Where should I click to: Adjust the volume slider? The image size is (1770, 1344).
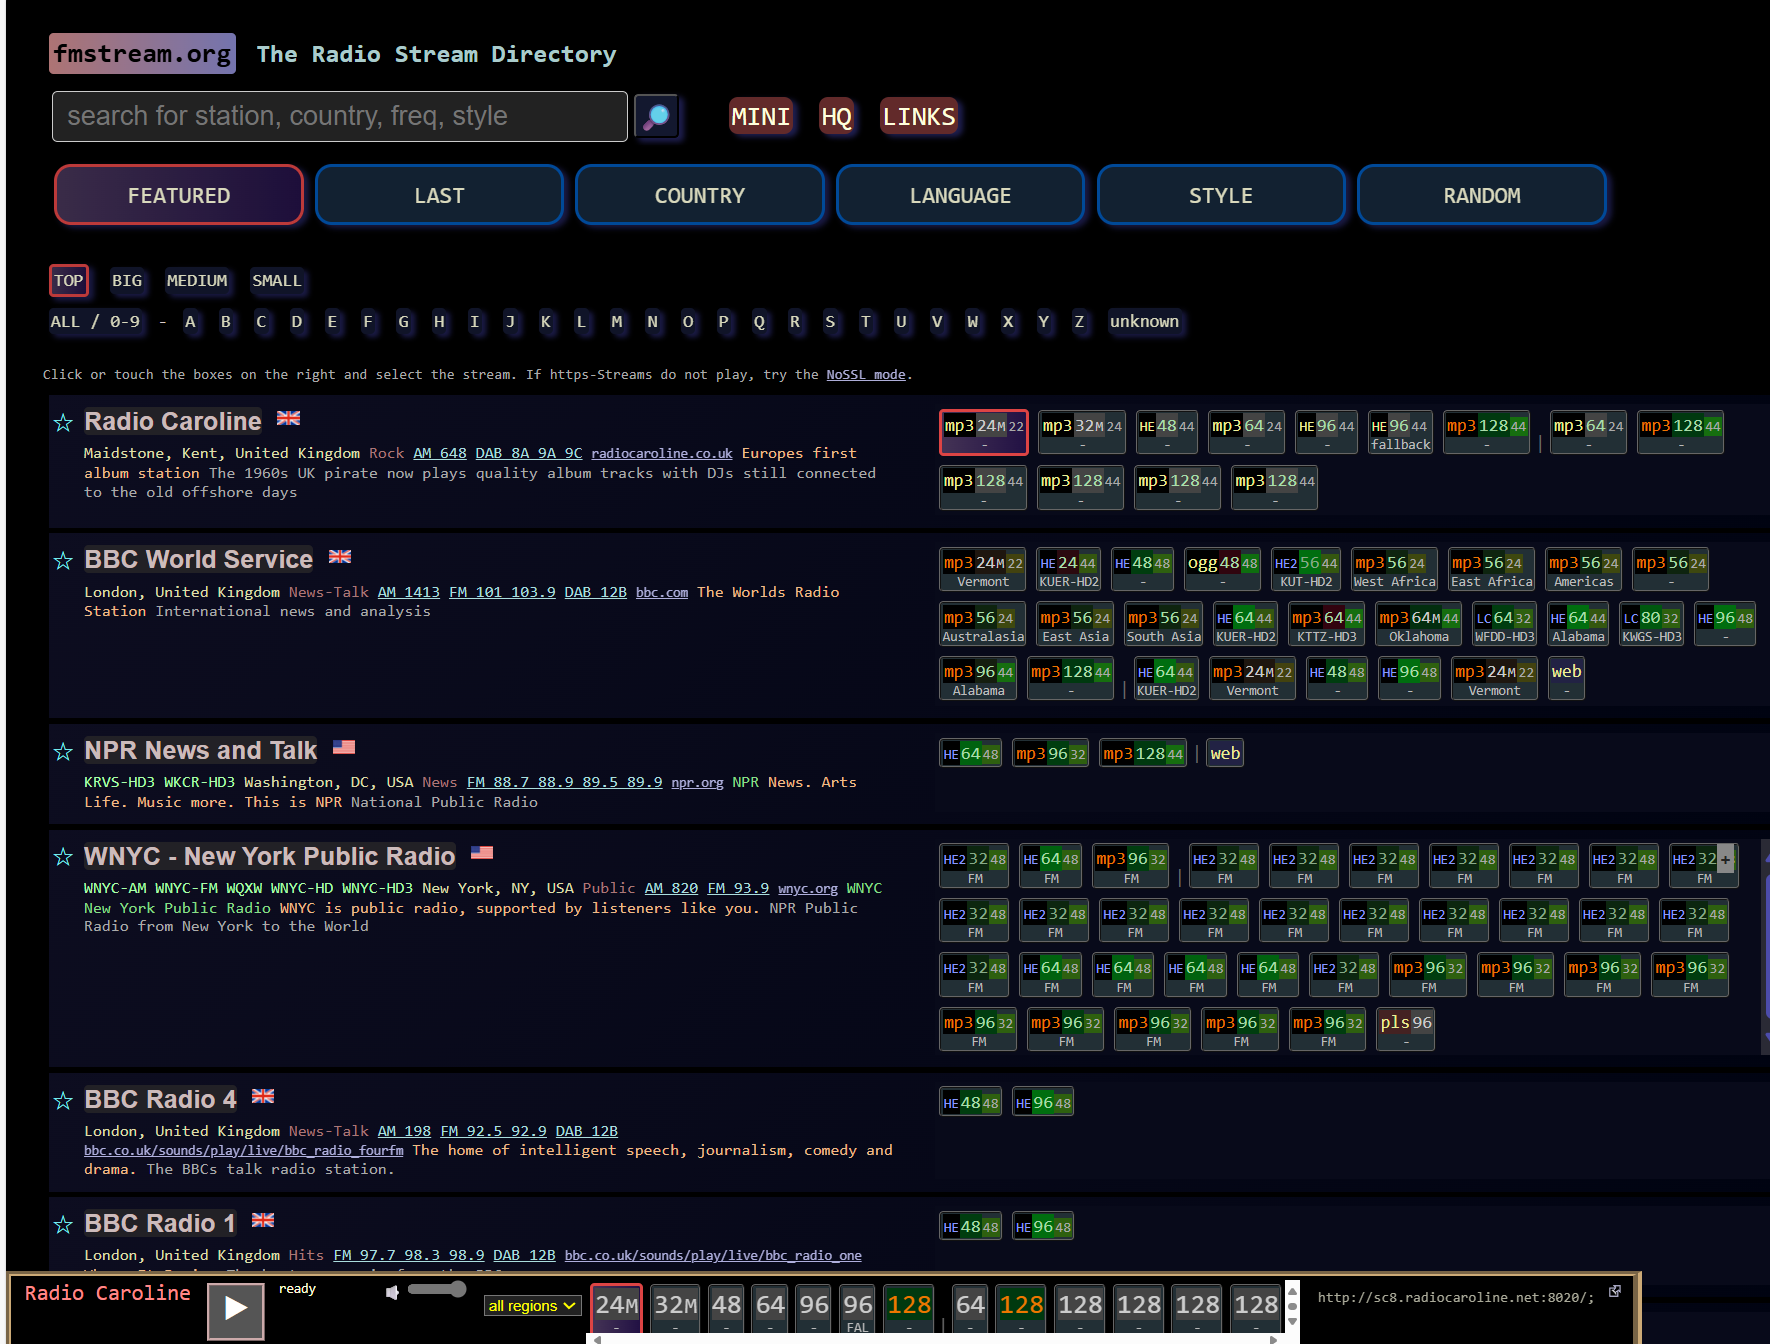(438, 1289)
